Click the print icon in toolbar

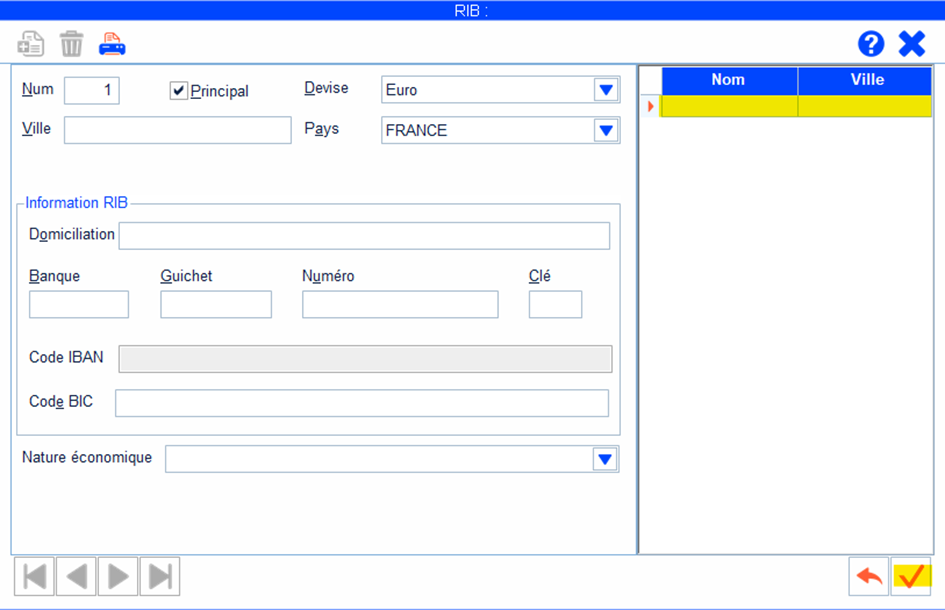pyautogui.click(x=112, y=44)
